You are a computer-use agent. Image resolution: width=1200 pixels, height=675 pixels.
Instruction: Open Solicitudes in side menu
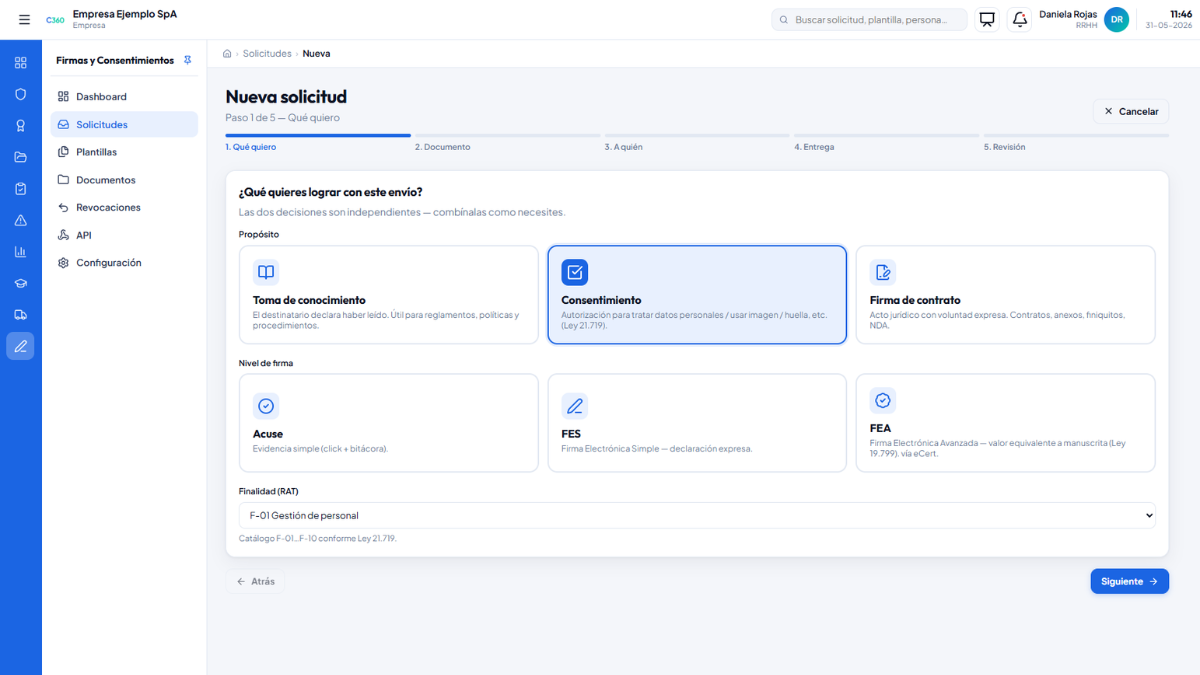click(124, 124)
